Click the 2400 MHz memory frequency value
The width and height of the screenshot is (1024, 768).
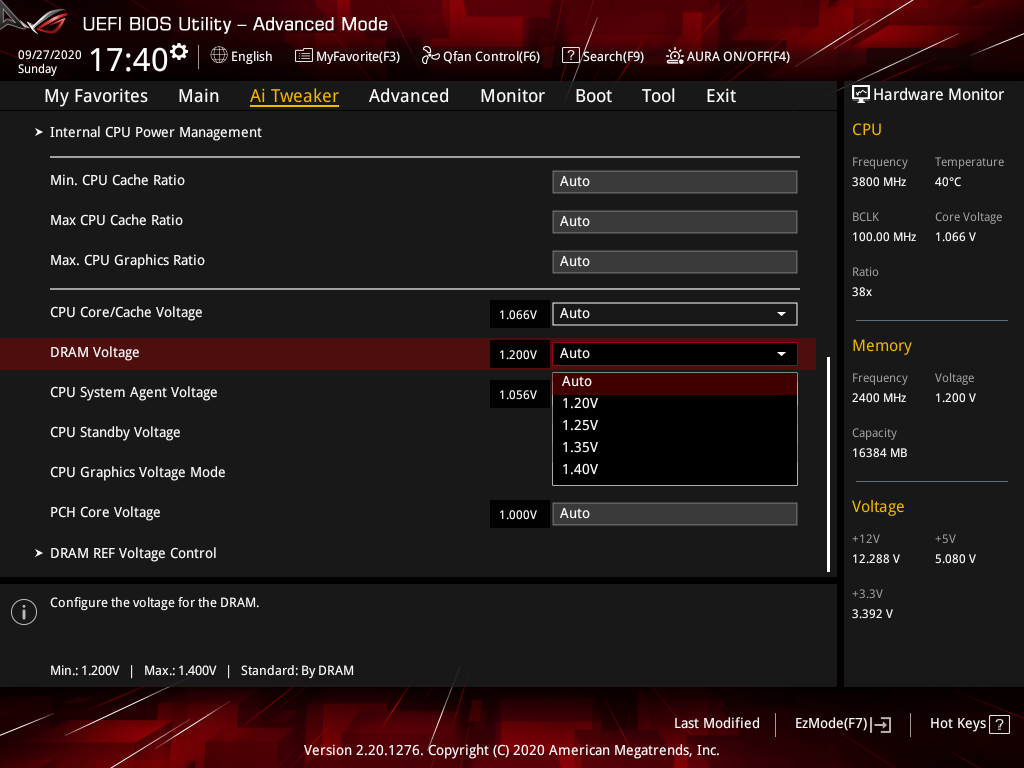(879, 398)
